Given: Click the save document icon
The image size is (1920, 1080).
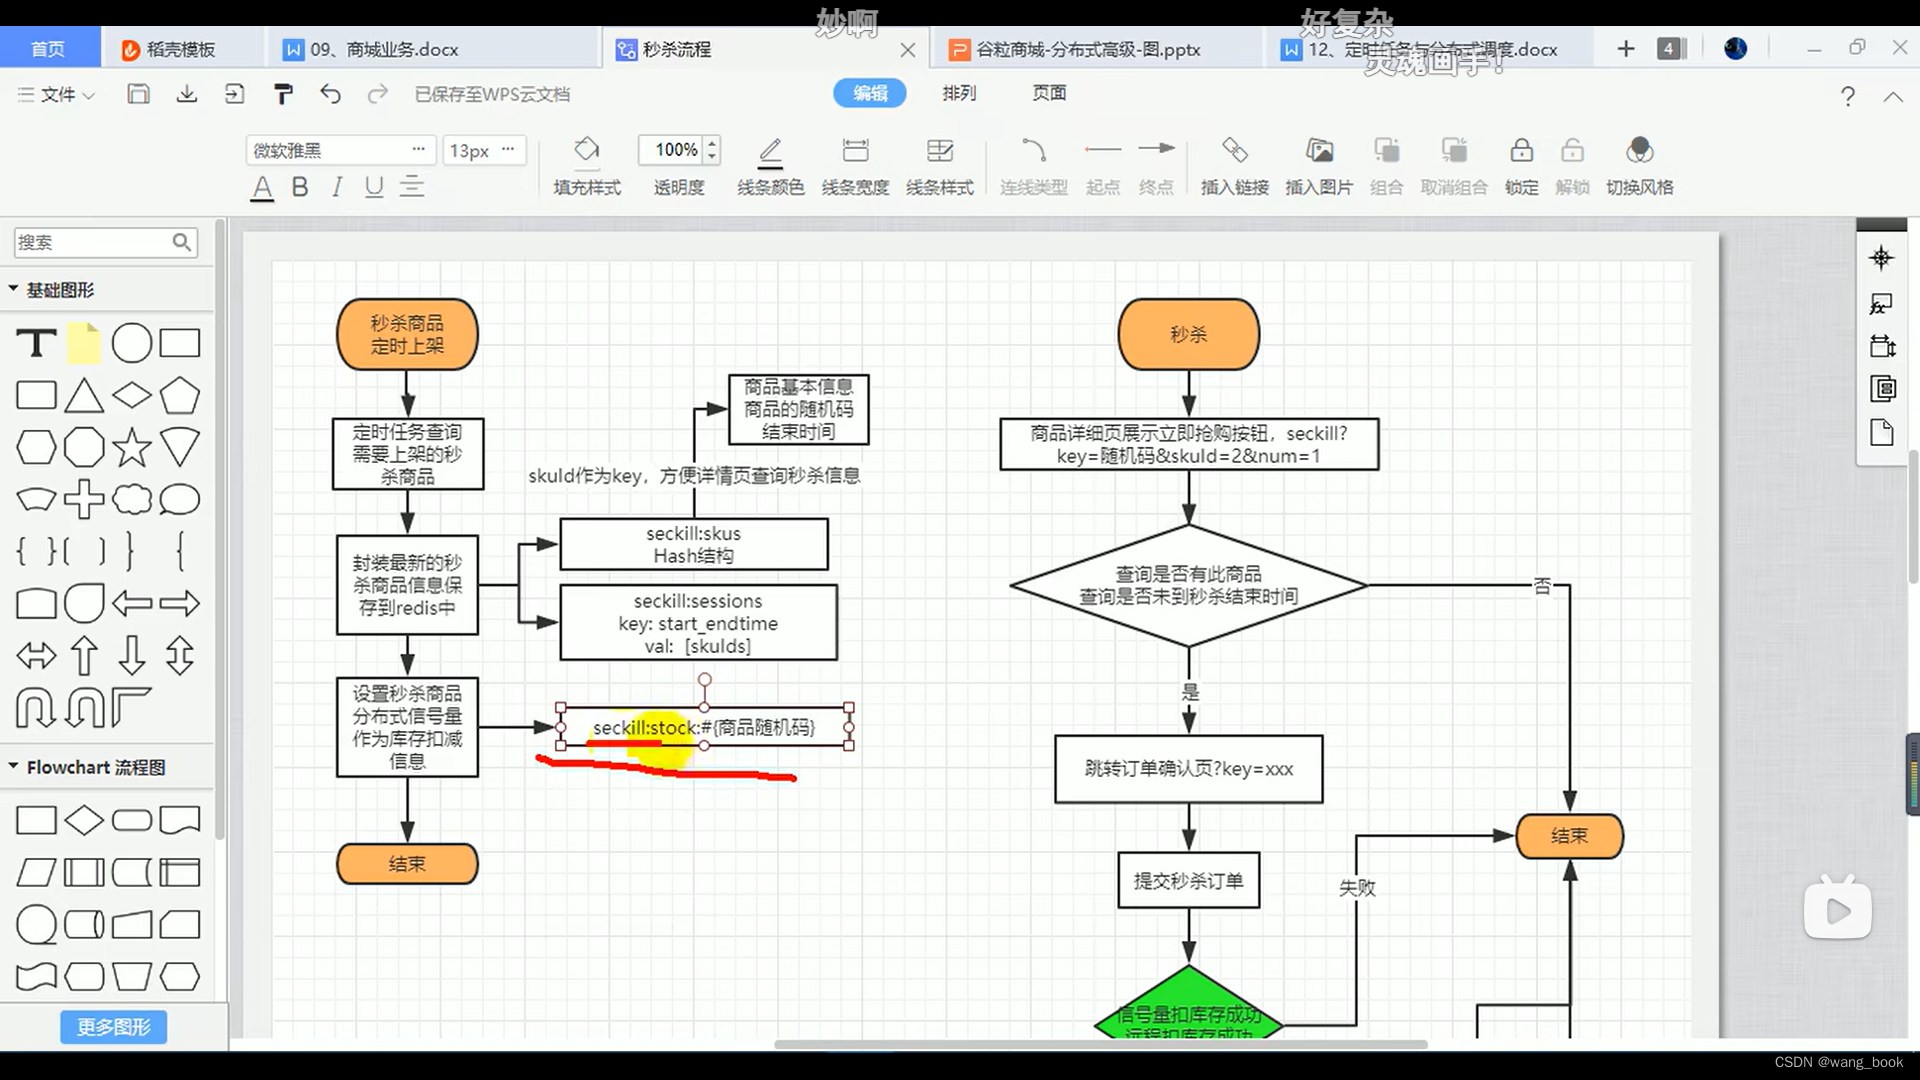Looking at the screenshot, I should 139,94.
